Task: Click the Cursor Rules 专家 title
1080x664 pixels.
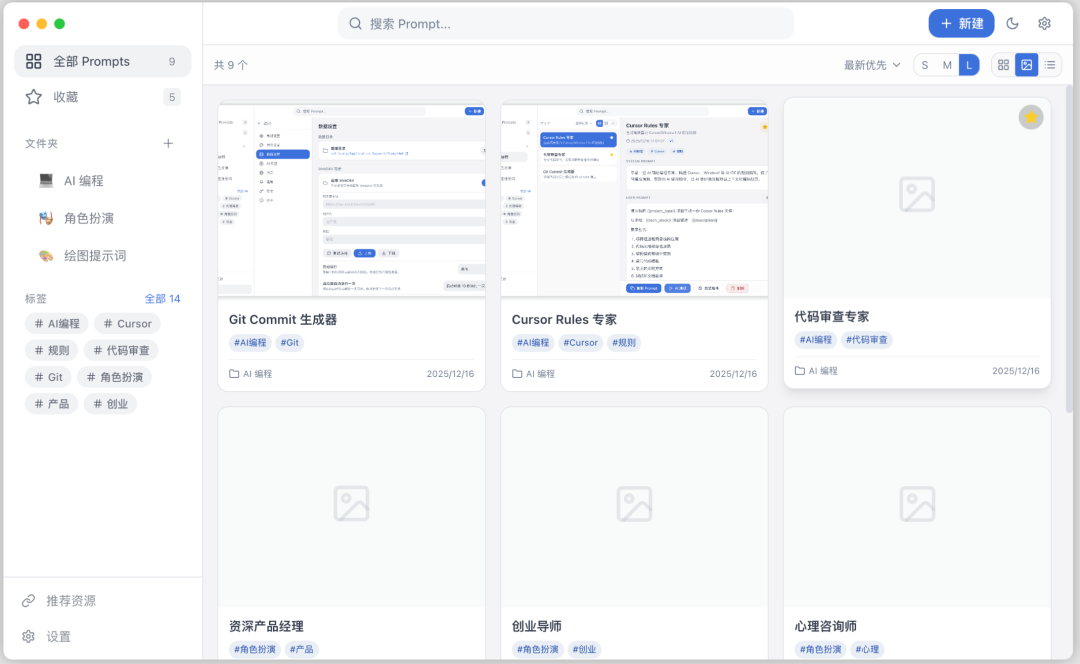Action: click(x=564, y=320)
